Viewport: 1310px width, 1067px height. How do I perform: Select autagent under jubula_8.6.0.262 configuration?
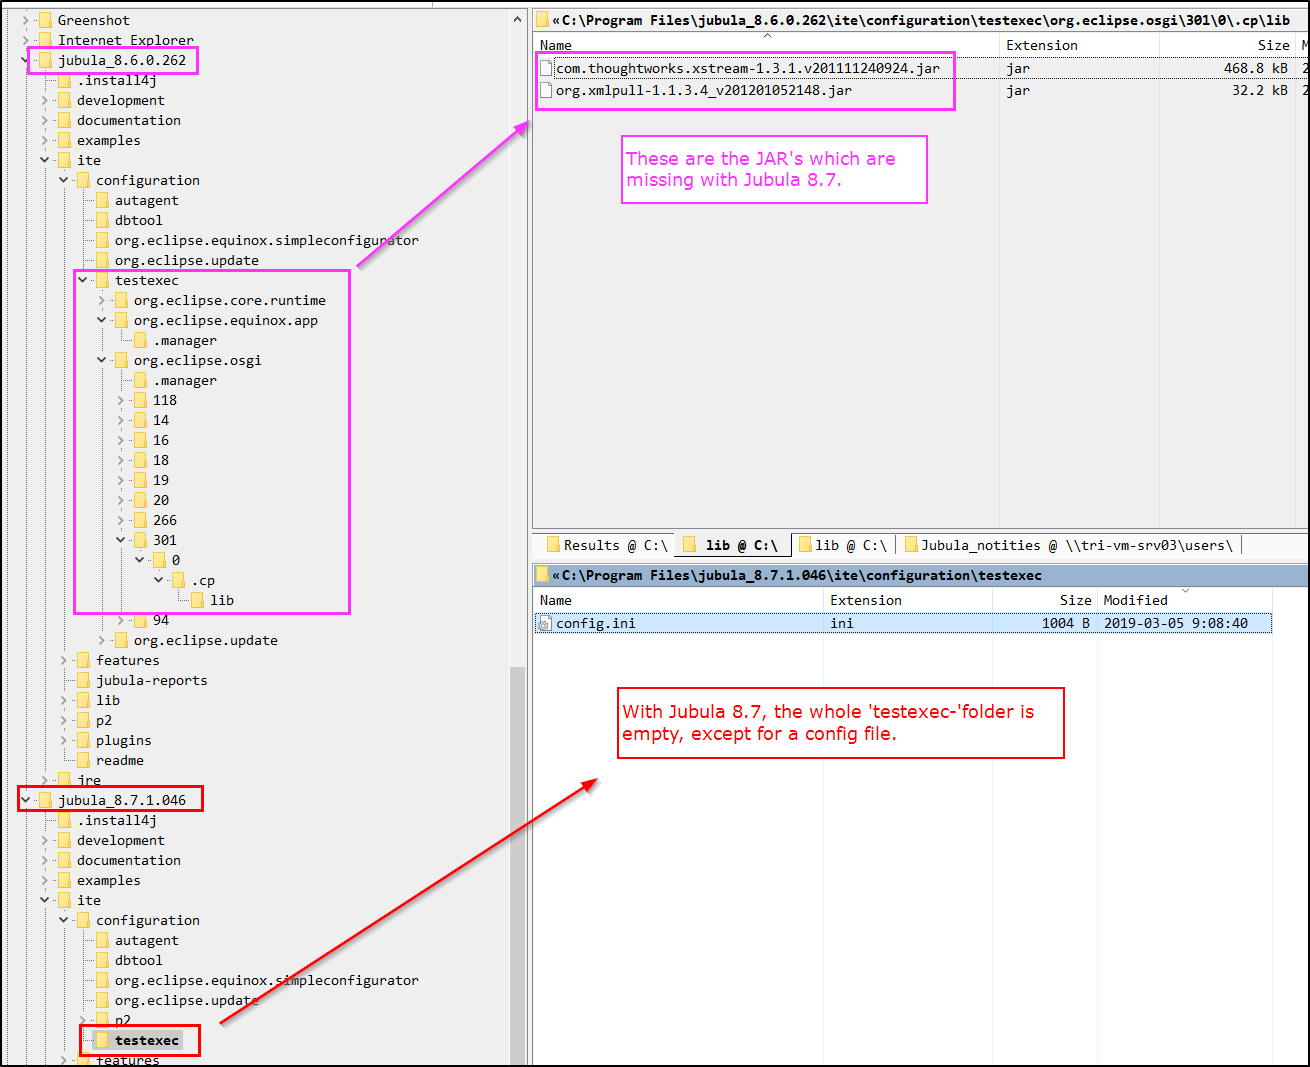click(x=147, y=200)
